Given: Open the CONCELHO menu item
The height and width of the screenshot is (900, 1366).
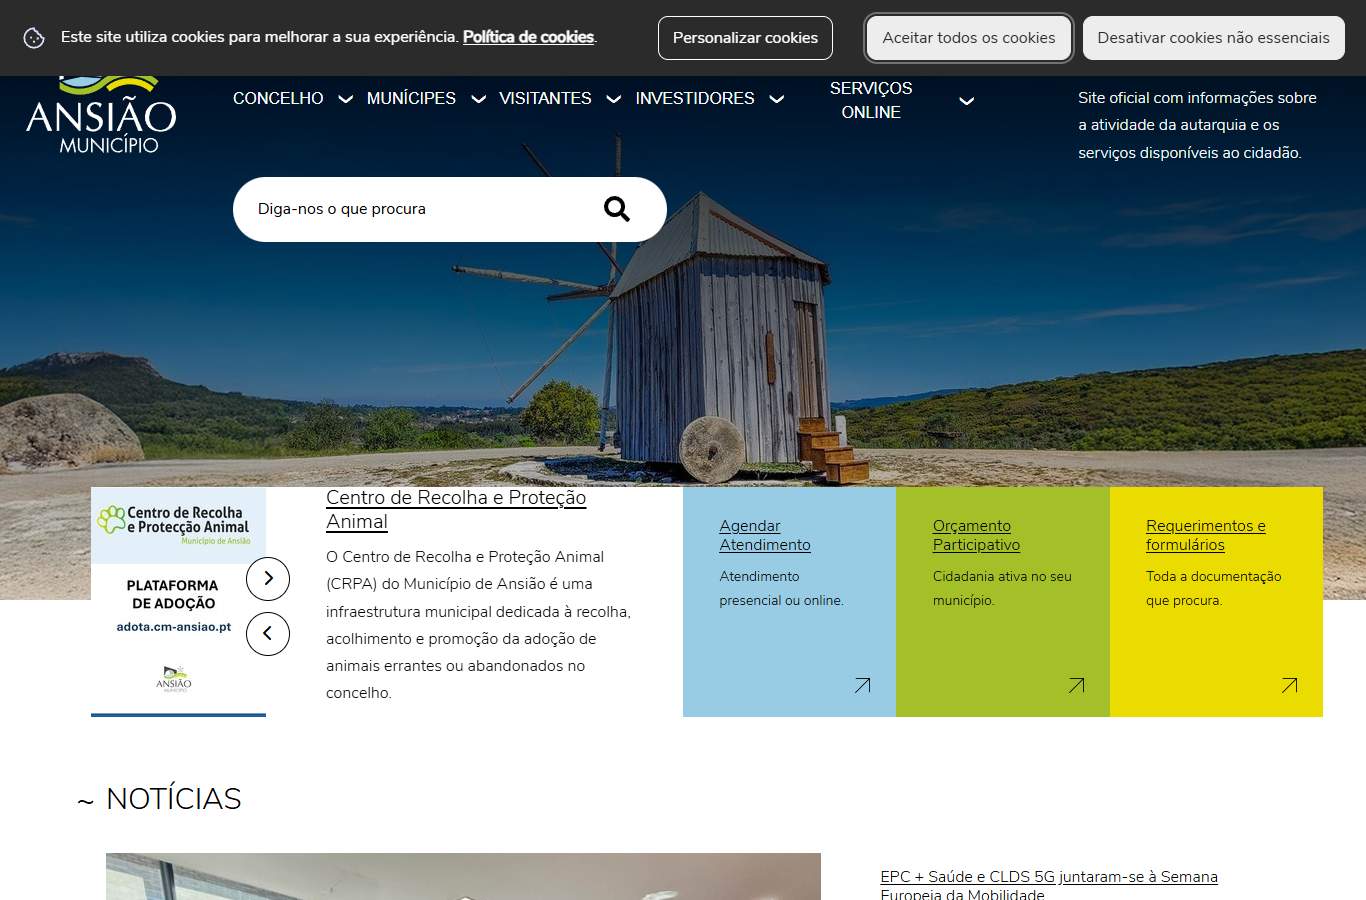Looking at the screenshot, I should [278, 98].
